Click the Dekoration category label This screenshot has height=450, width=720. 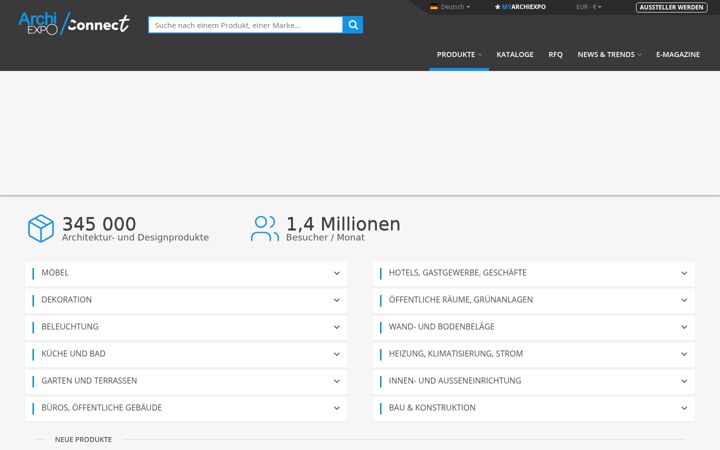67,300
